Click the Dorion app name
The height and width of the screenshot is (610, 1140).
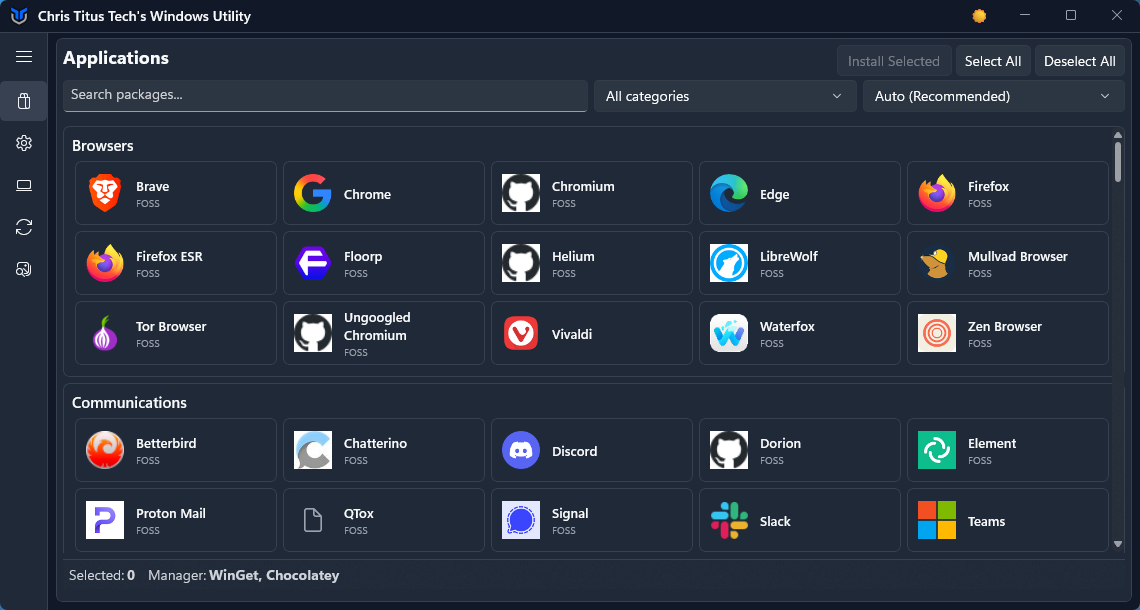click(x=780, y=444)
